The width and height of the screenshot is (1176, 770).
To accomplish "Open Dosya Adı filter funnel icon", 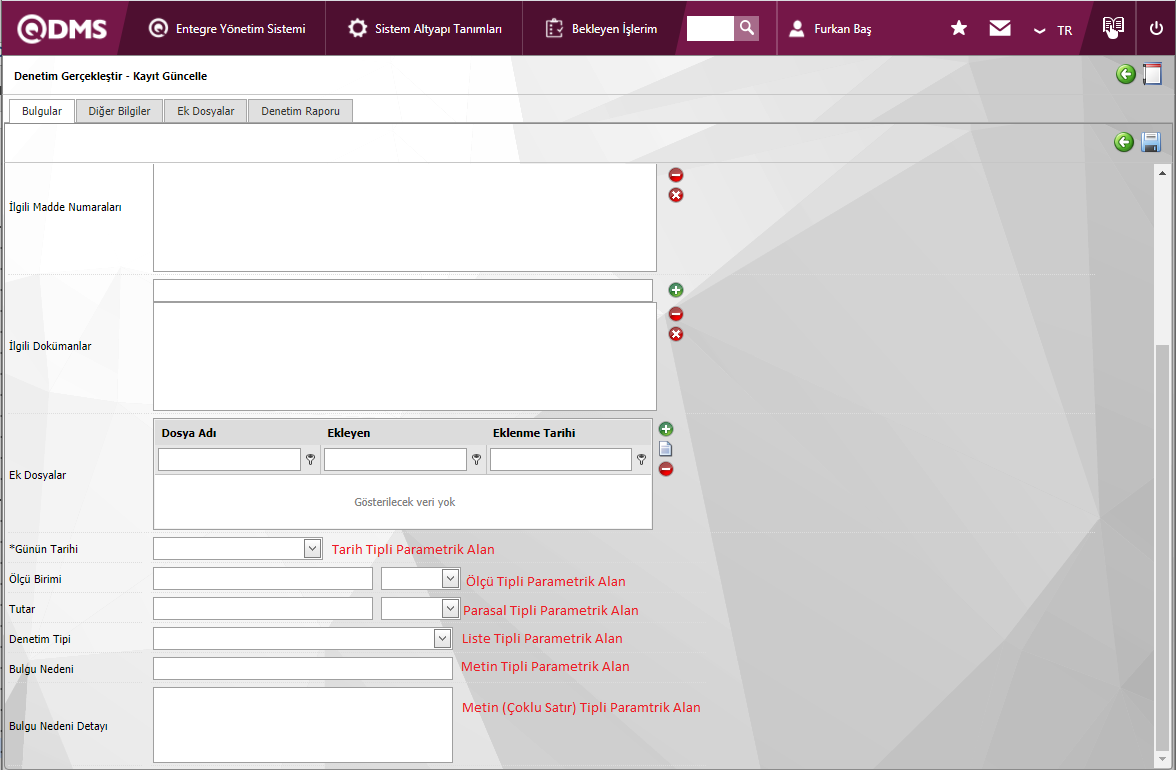I will tap(310, 460).
